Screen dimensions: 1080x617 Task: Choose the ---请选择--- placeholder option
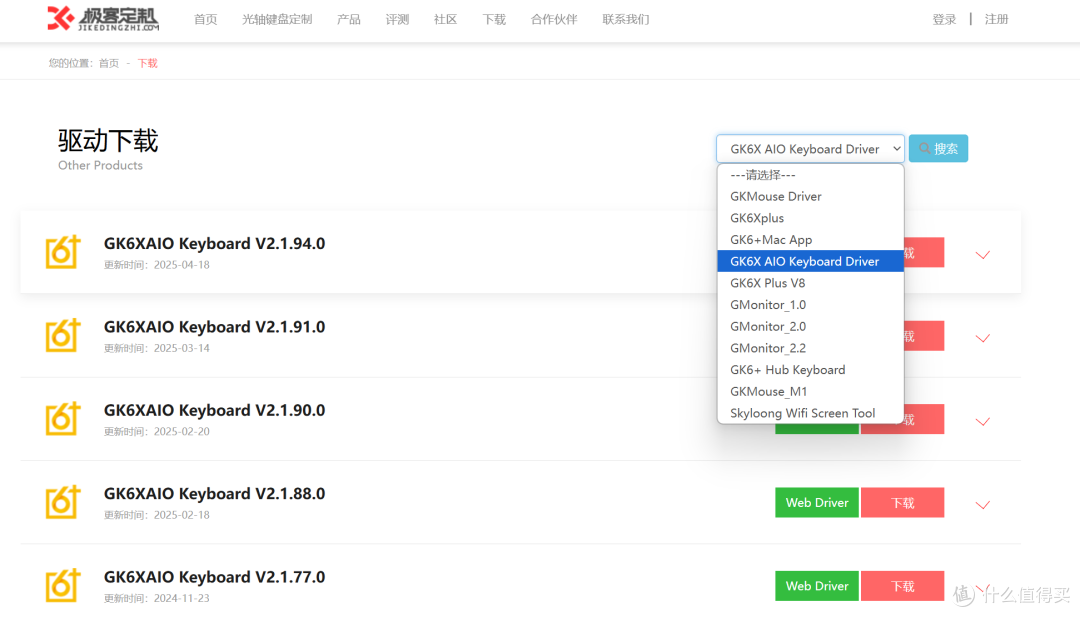point(810,175)
